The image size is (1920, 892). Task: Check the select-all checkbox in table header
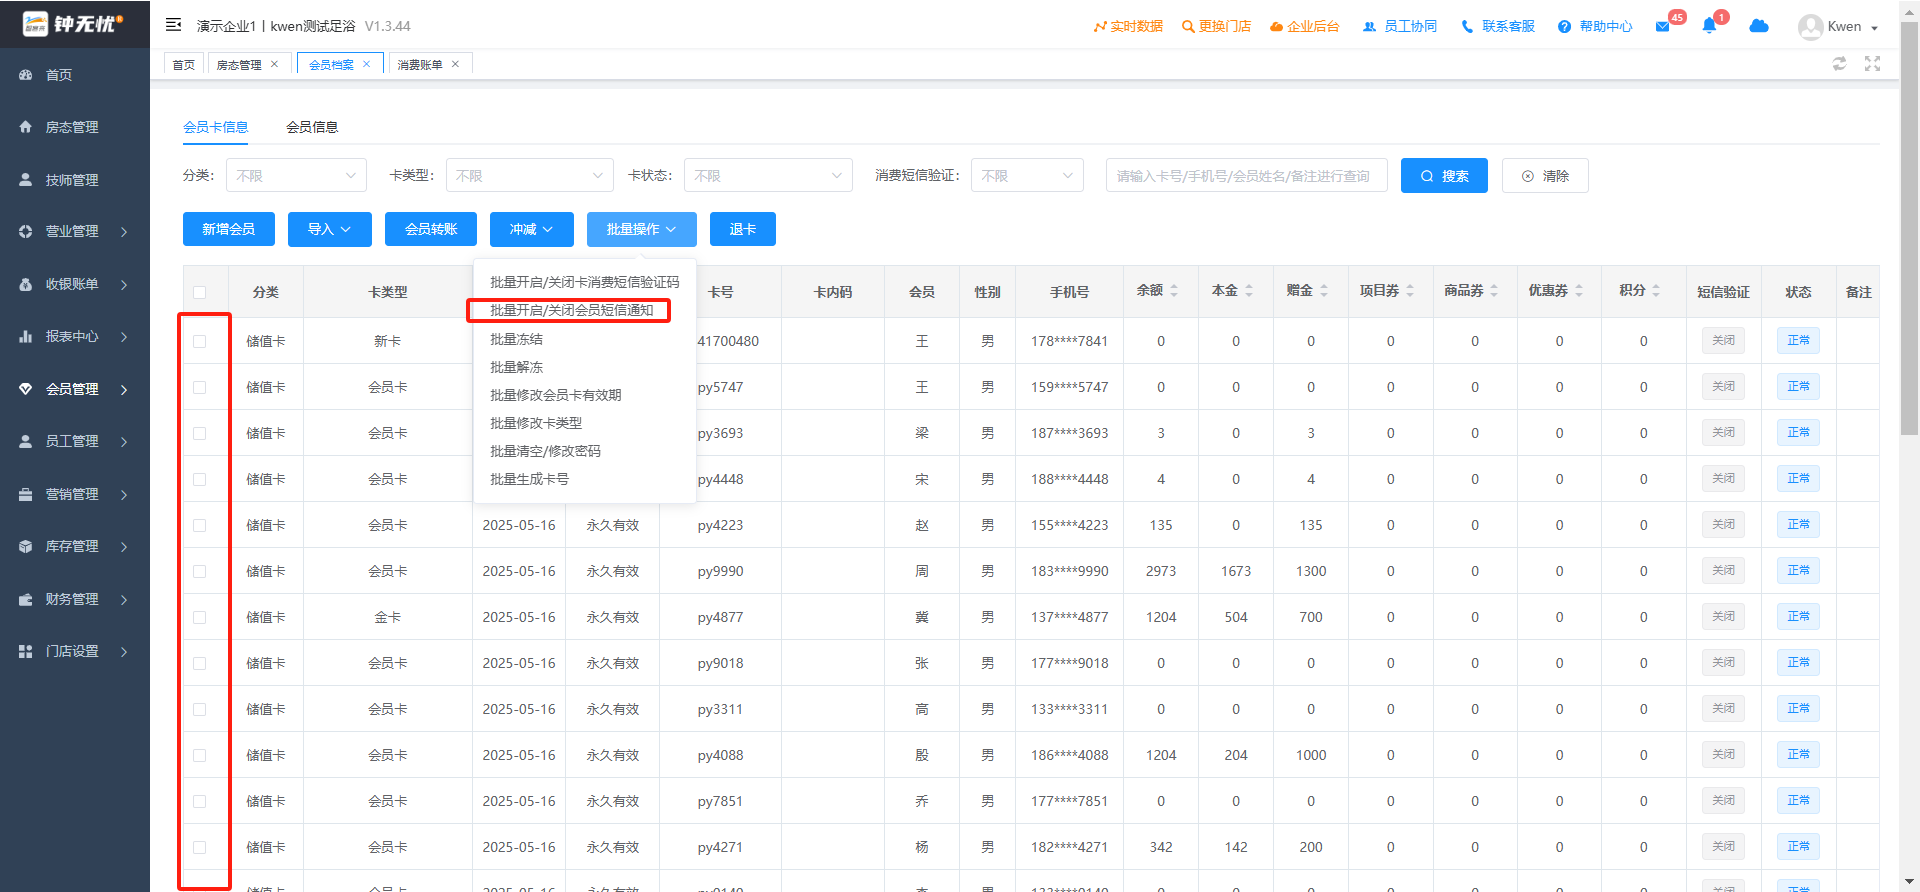pyautogui.click(x=200, y=292)
